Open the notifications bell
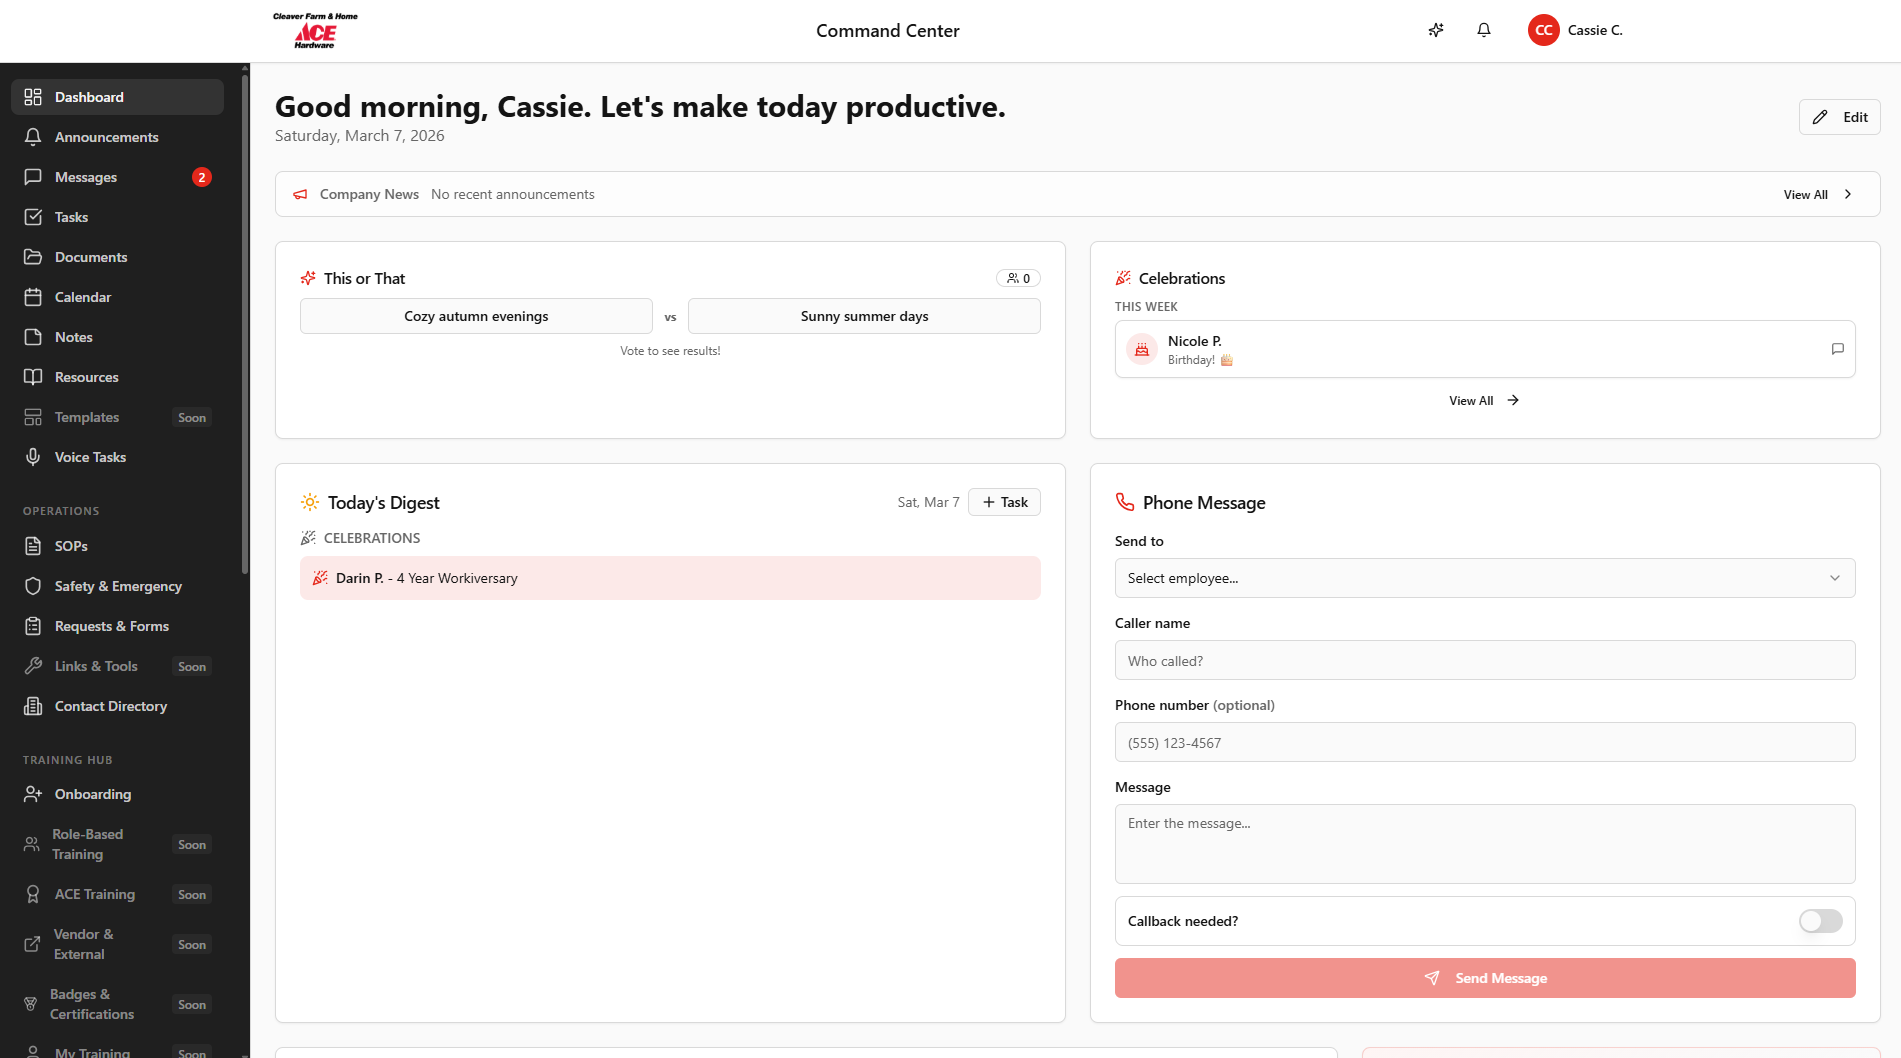1901x1058 pixels. [1484, 30]
